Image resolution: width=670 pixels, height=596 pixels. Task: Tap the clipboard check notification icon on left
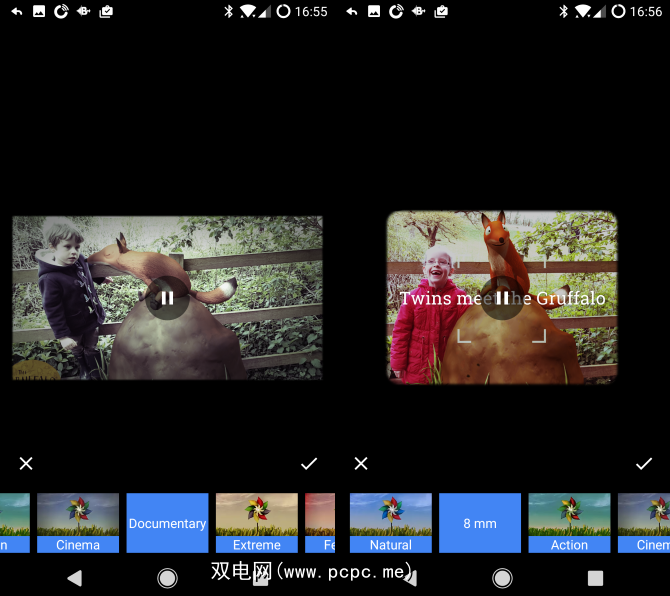click(106, 12)
